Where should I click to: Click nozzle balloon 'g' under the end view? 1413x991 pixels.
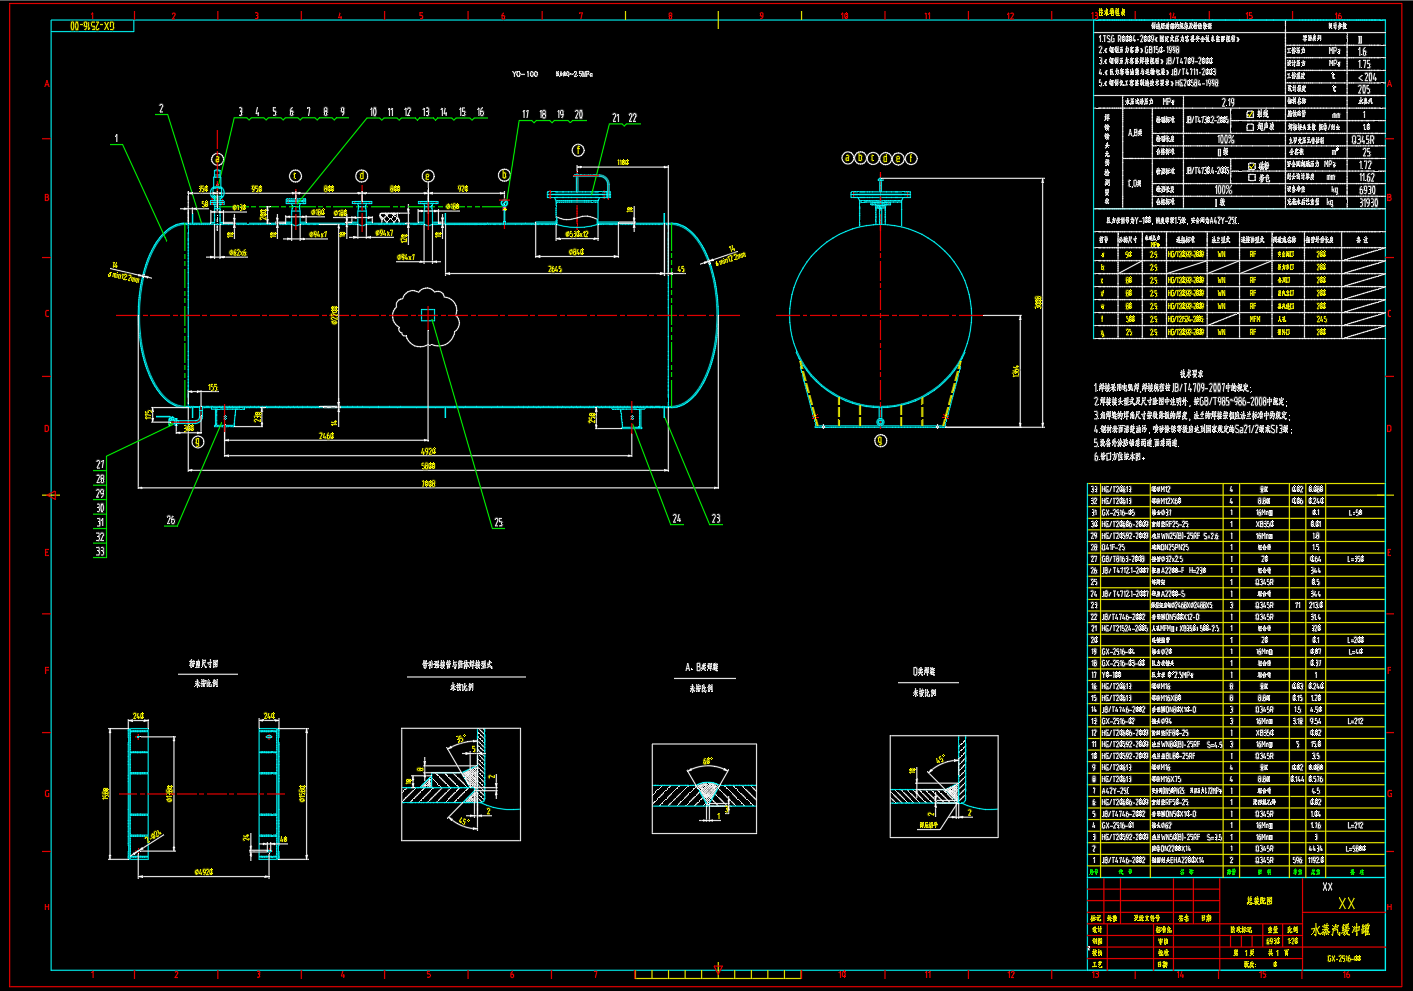pyautogui.click(x=880, y=440)
